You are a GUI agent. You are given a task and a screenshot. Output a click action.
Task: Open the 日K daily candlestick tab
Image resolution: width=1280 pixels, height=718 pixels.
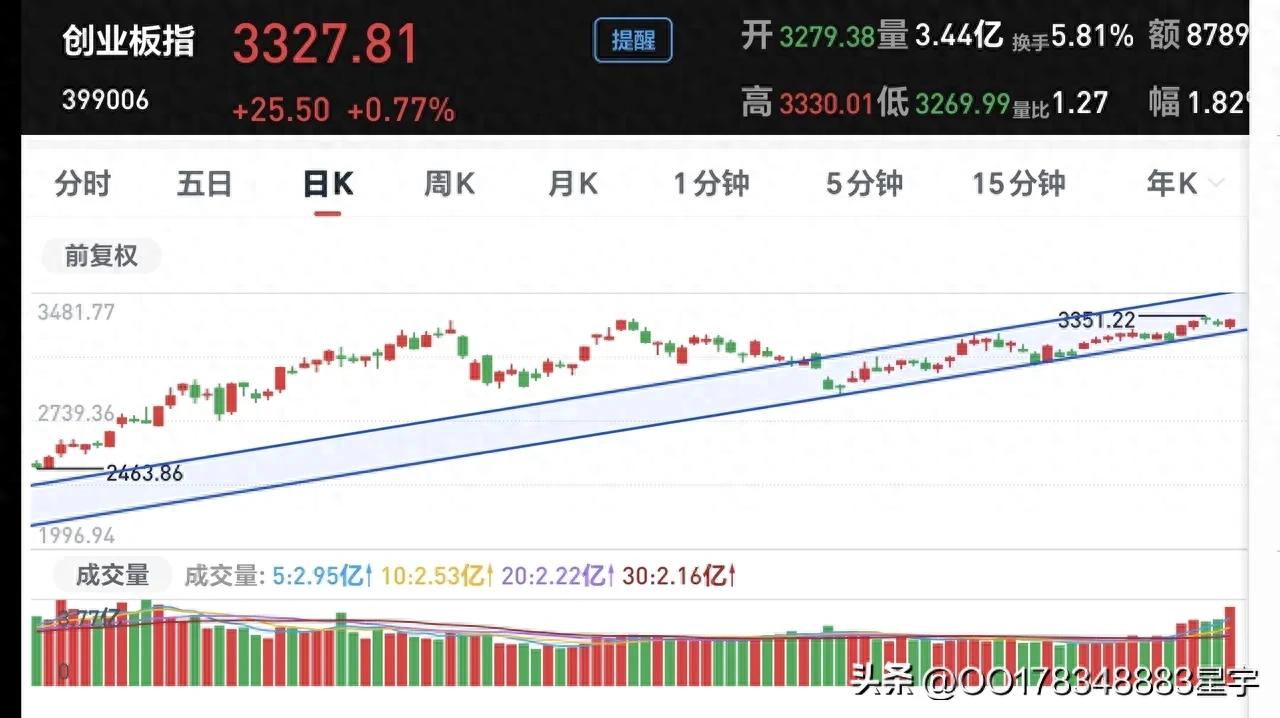[x=329, y=184]
